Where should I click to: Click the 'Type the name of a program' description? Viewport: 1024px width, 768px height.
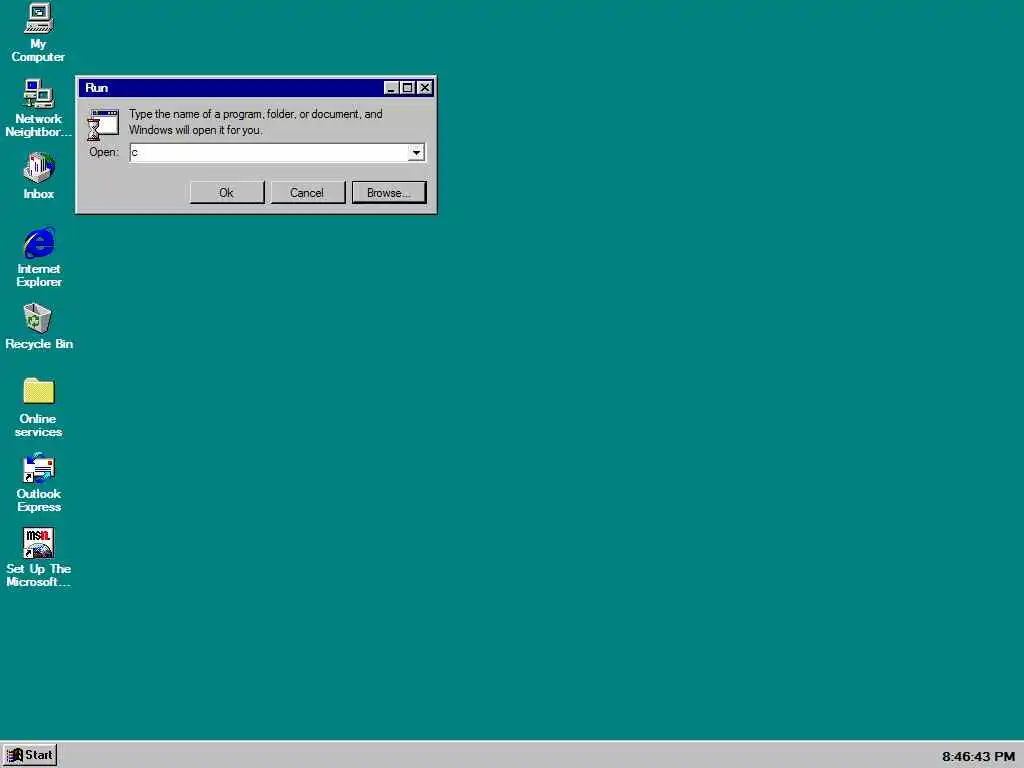(255, 122)
